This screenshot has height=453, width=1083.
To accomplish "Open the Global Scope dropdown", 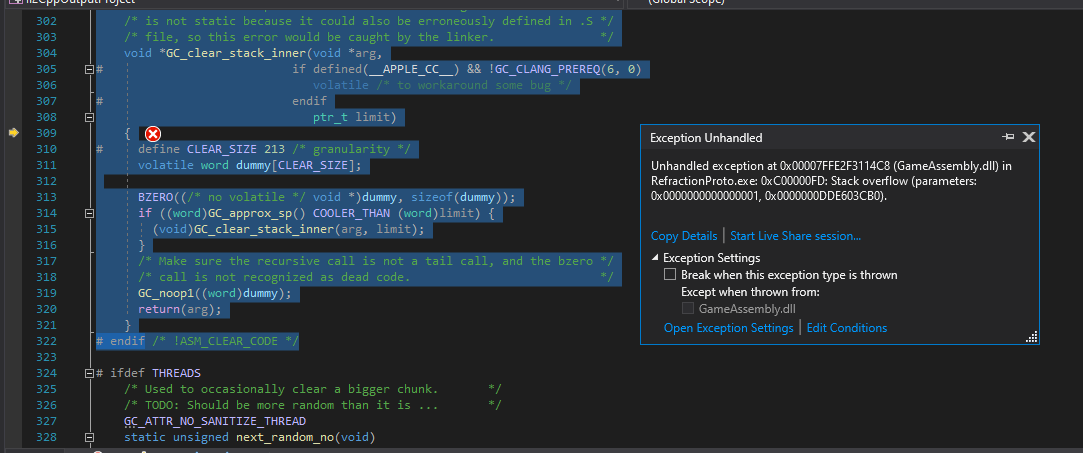I will click(x=700, y=3).
